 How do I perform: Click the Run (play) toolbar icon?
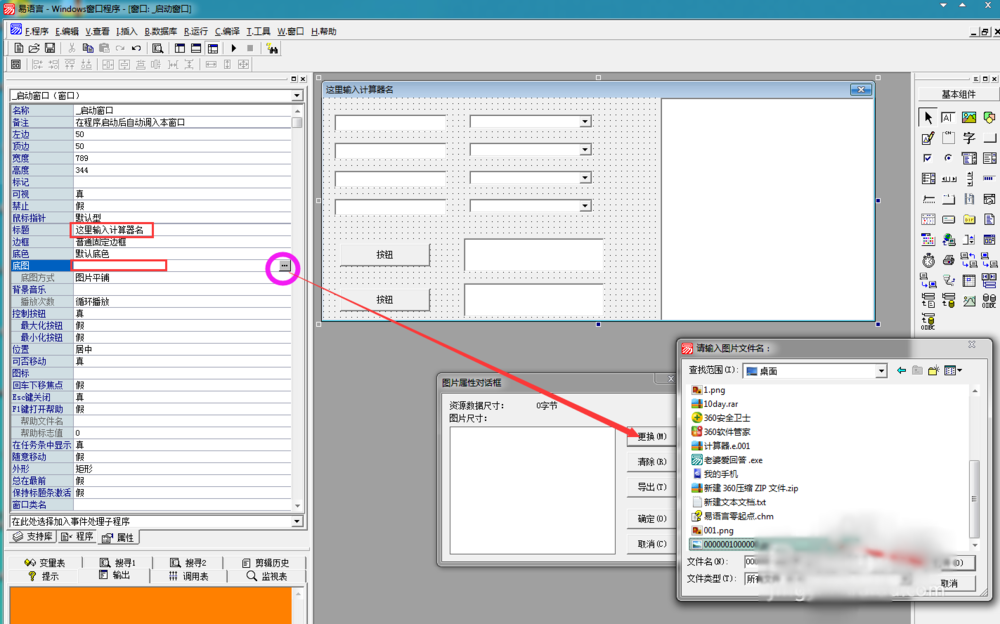[233, 48]
